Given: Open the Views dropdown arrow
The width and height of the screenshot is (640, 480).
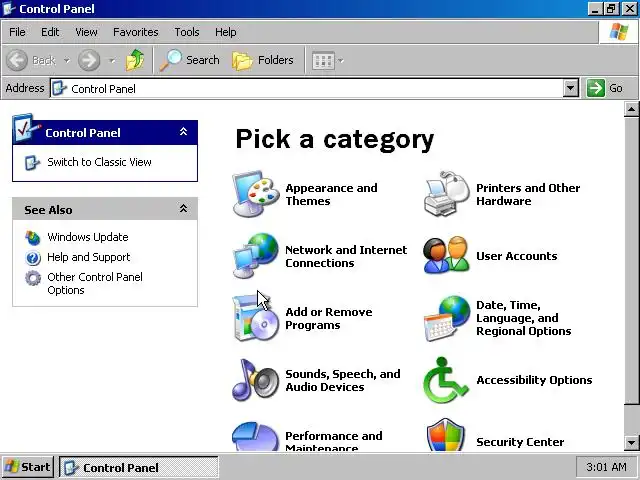Looking at the screenshot, I should (341, 61).
